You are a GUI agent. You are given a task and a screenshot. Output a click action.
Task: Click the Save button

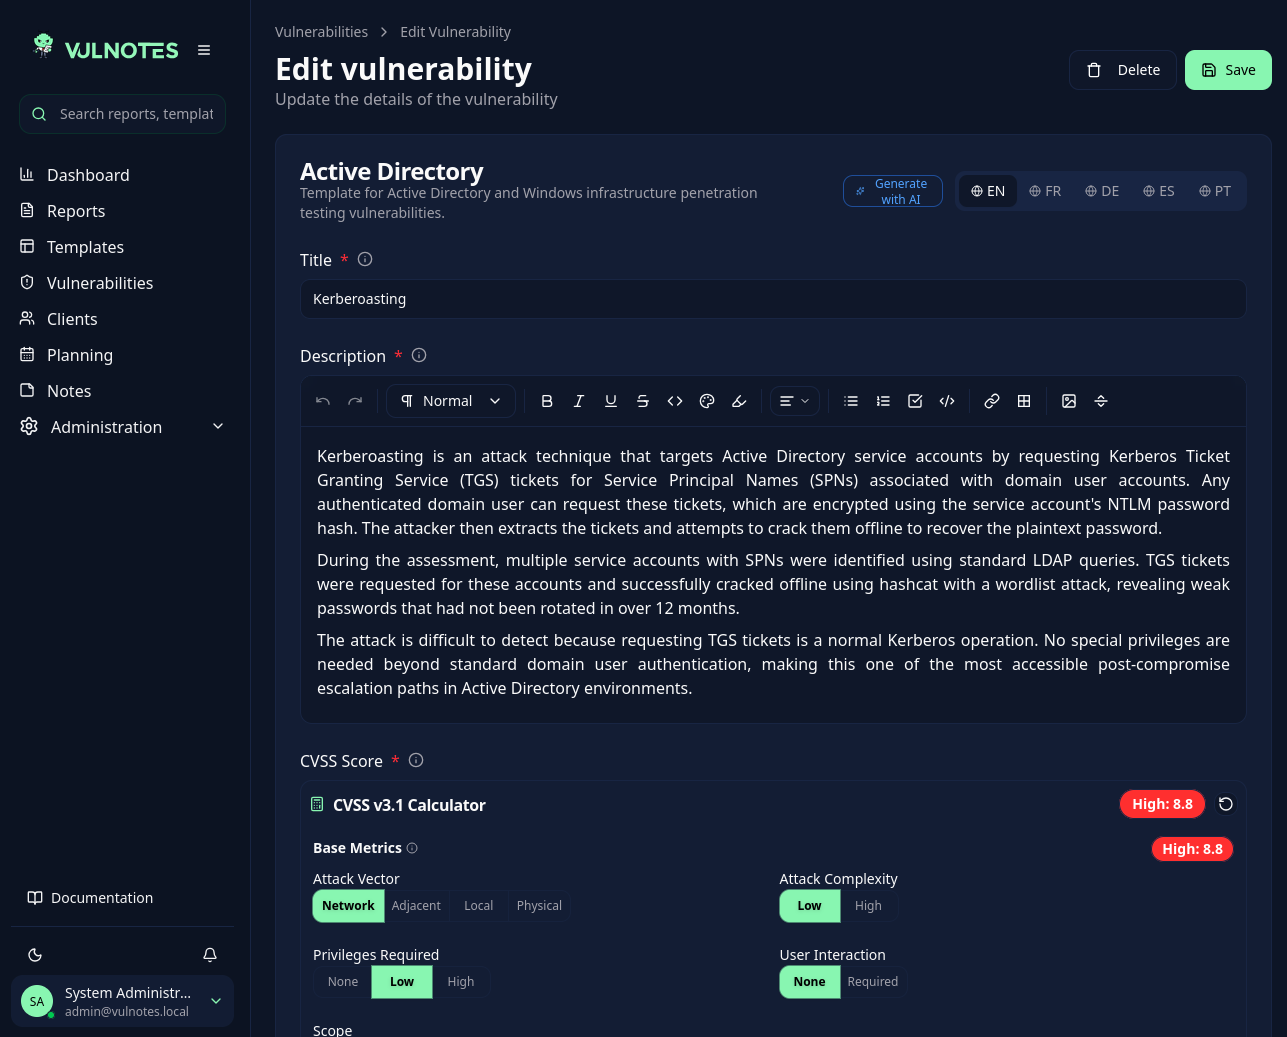coord(1228,70)
